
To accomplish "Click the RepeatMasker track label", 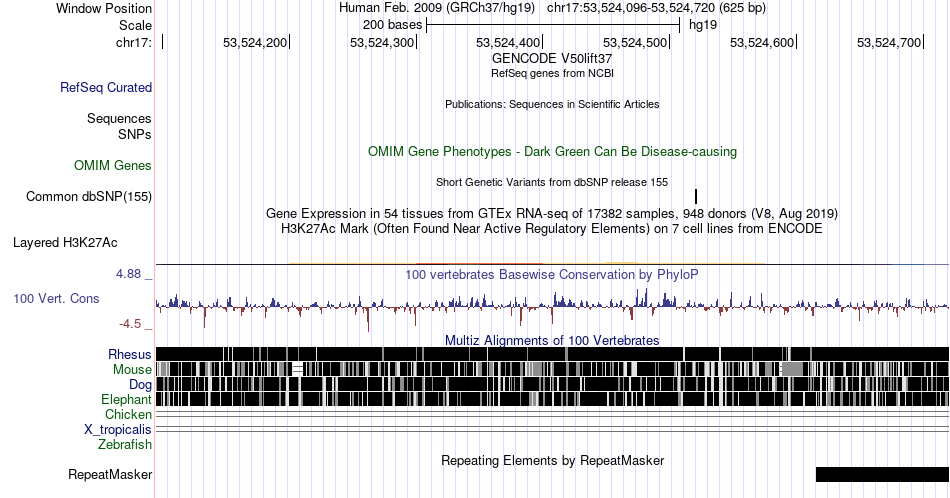I will 110,474.
